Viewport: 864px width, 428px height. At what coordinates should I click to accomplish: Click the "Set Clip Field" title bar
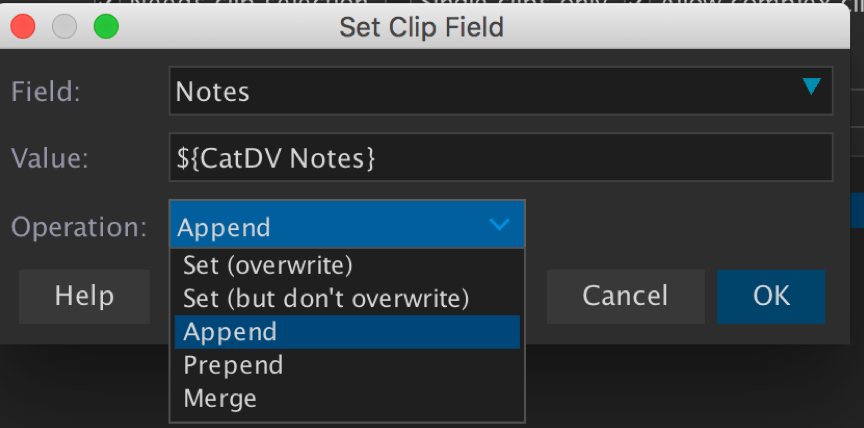(x=421, y=27)
